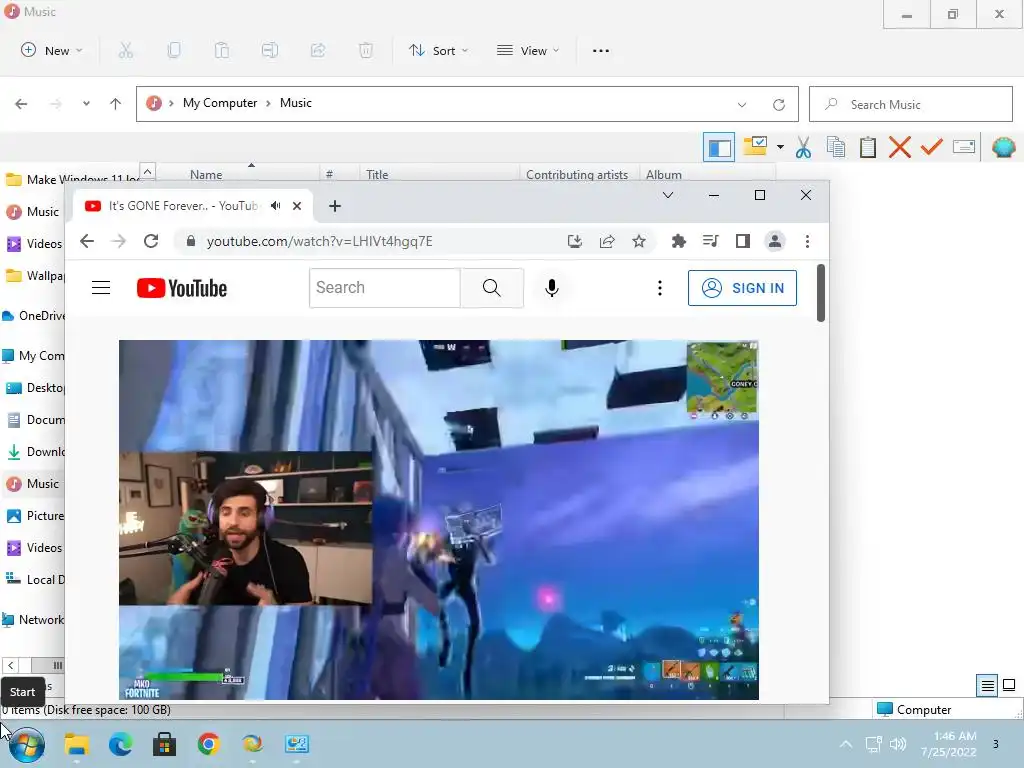Open the See more ellipsis in Explorer
This screenshot has width=1024, height=768.
(x=601, y=50)
